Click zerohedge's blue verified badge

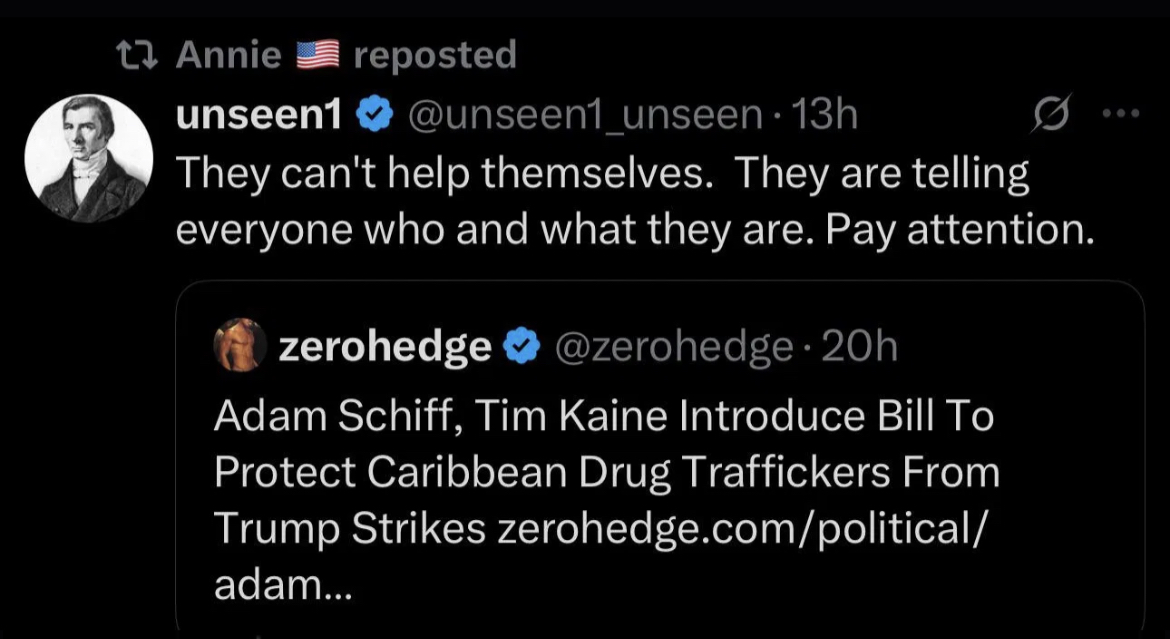[x=518, y=347]
